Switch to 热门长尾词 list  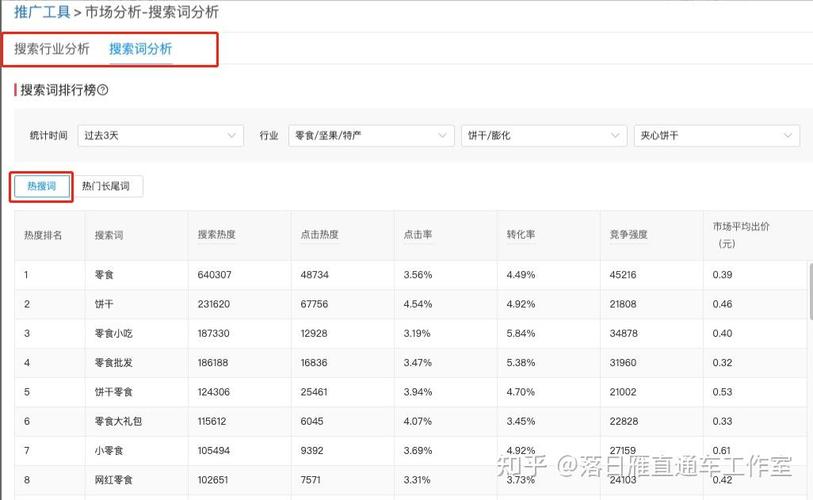tap(106, 186)
